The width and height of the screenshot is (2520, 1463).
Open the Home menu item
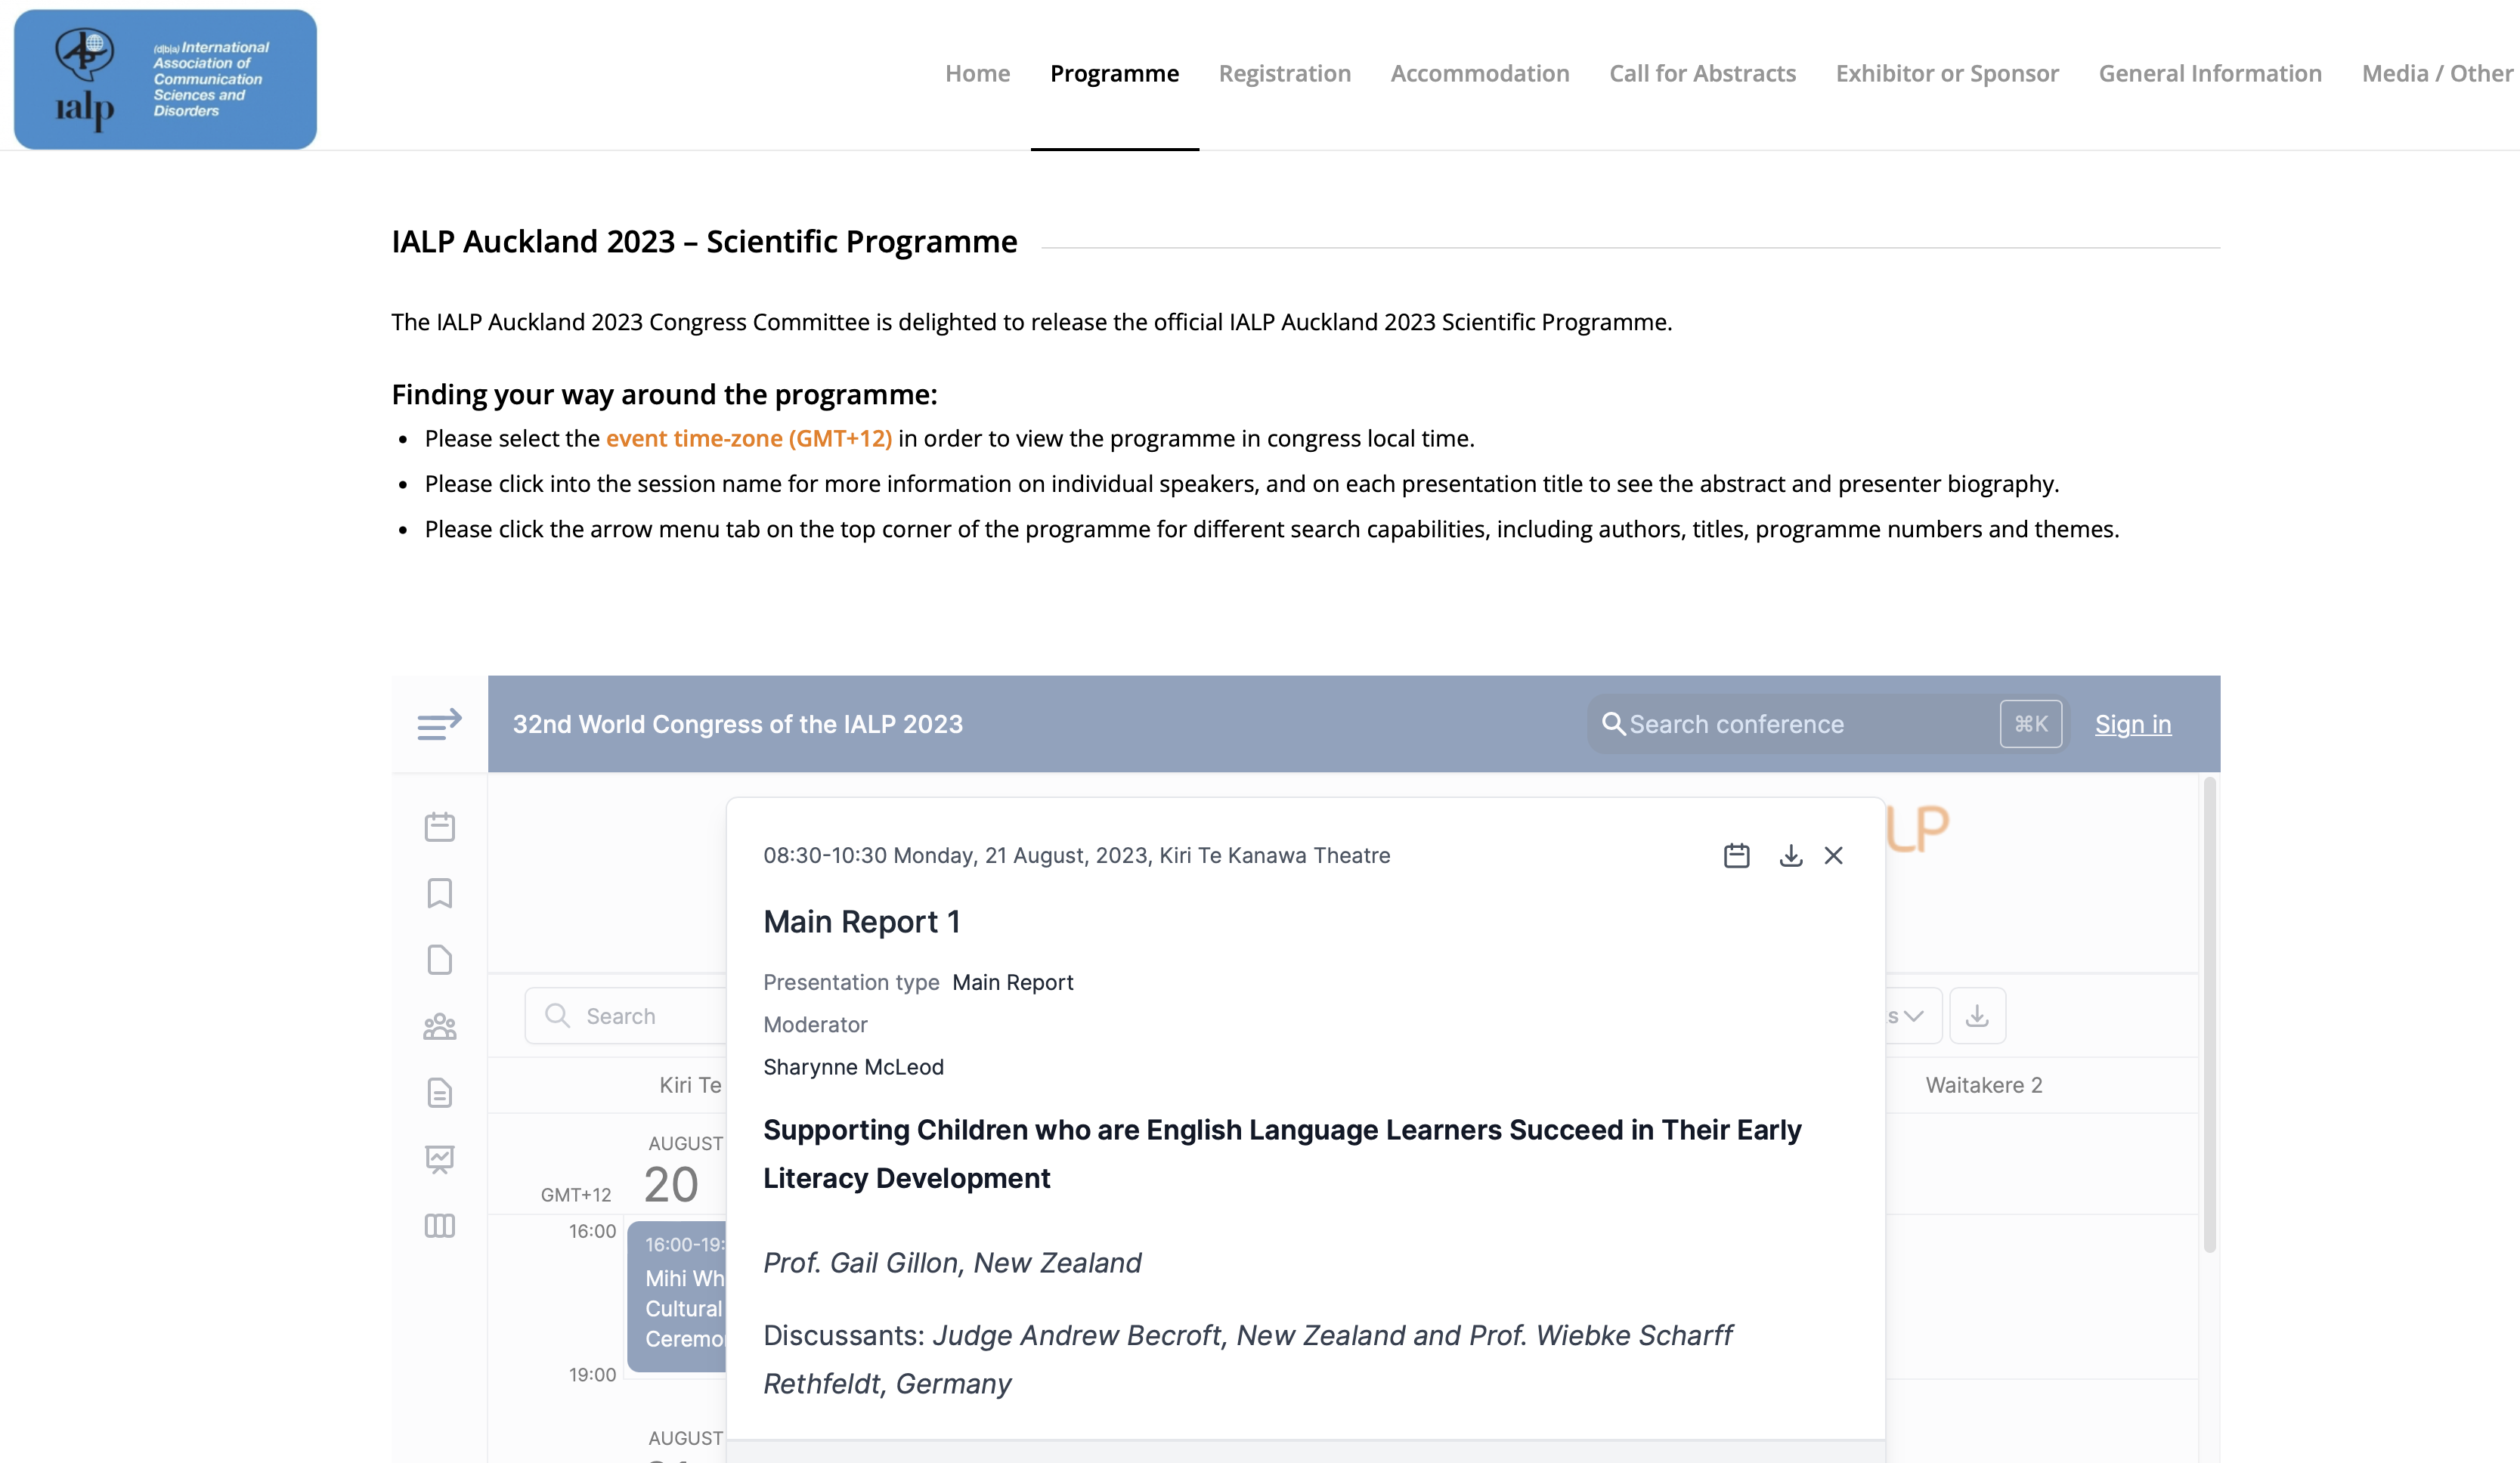(x=977, y=73)
